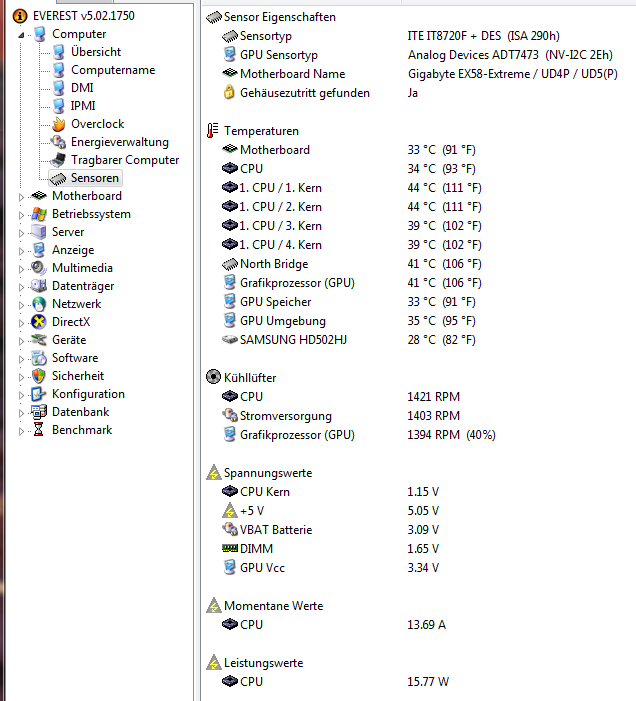Click the Sicherheit shield icon

click(x=39, y=376)
